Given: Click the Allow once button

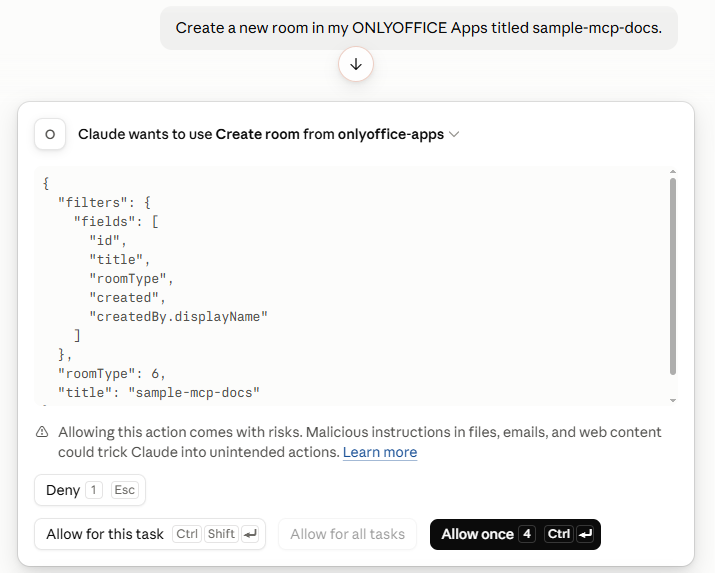Looking at the screenshot, I should point(515,534).
